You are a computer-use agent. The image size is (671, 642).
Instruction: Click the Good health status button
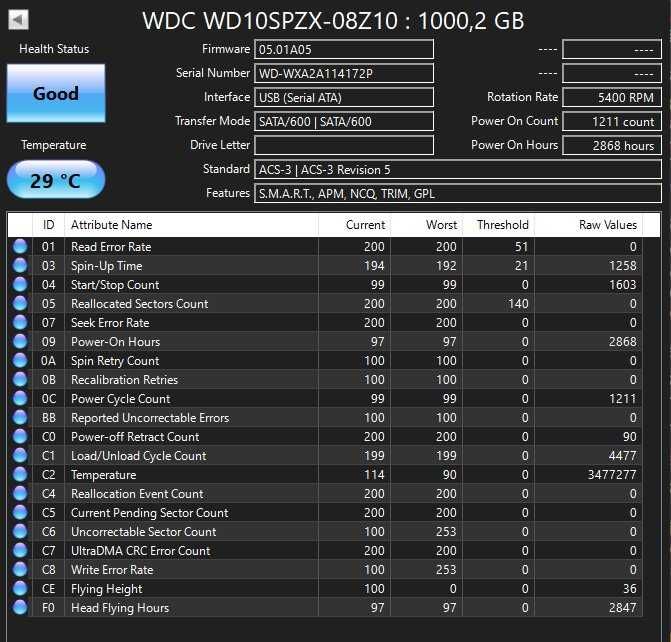tap(56, 93)
